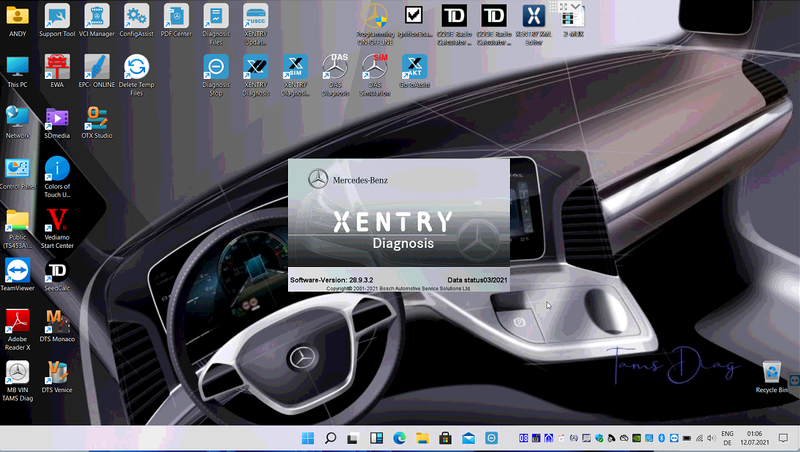
Task: Launch the Support Tool shortcut
Action: (57, 20)
